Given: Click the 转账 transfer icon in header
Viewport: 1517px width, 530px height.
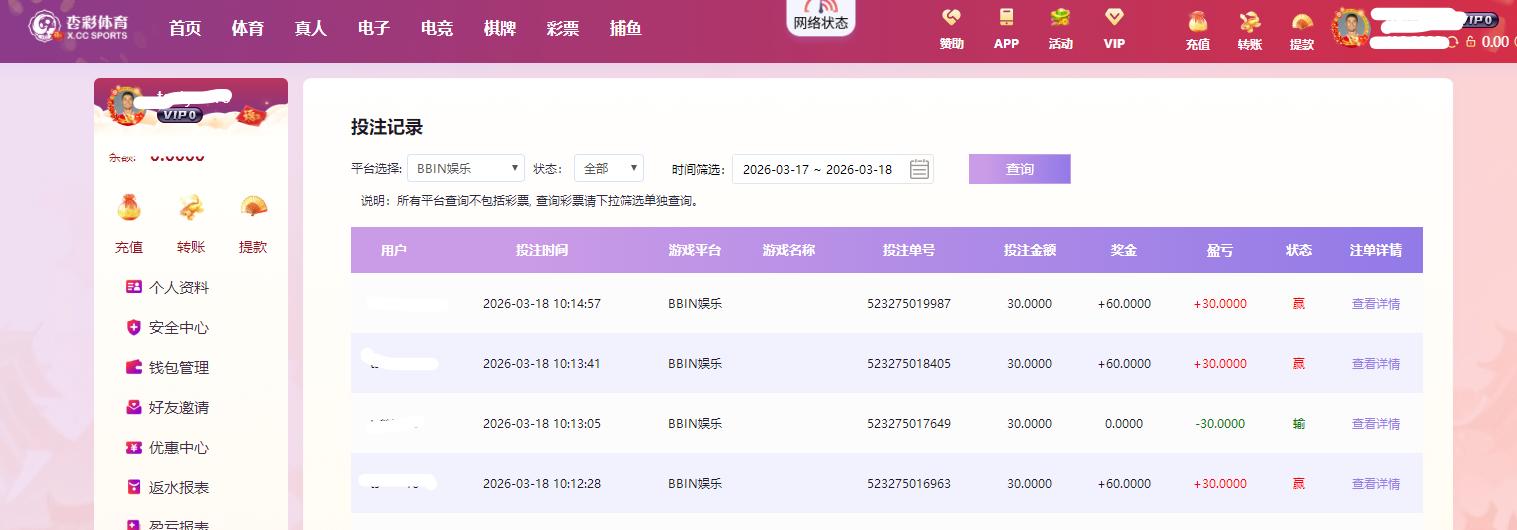Looking at the screenshot, I should 1249,22.
